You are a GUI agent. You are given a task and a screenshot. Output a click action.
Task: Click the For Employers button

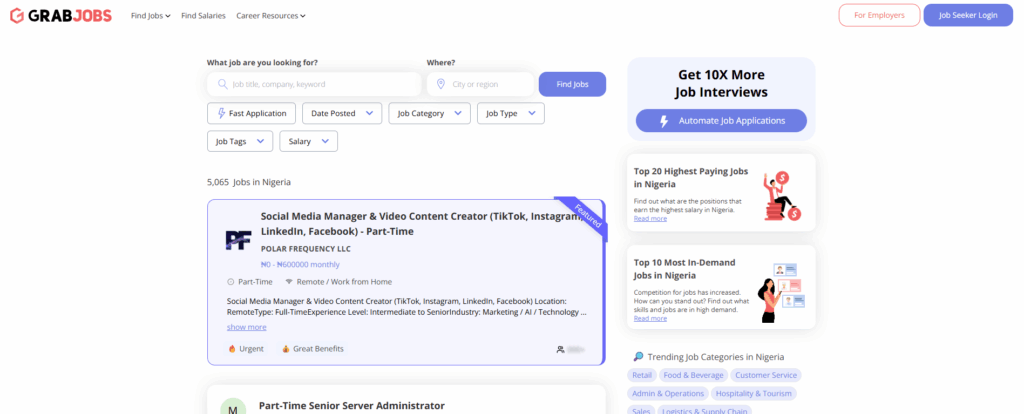pos(879,15)
